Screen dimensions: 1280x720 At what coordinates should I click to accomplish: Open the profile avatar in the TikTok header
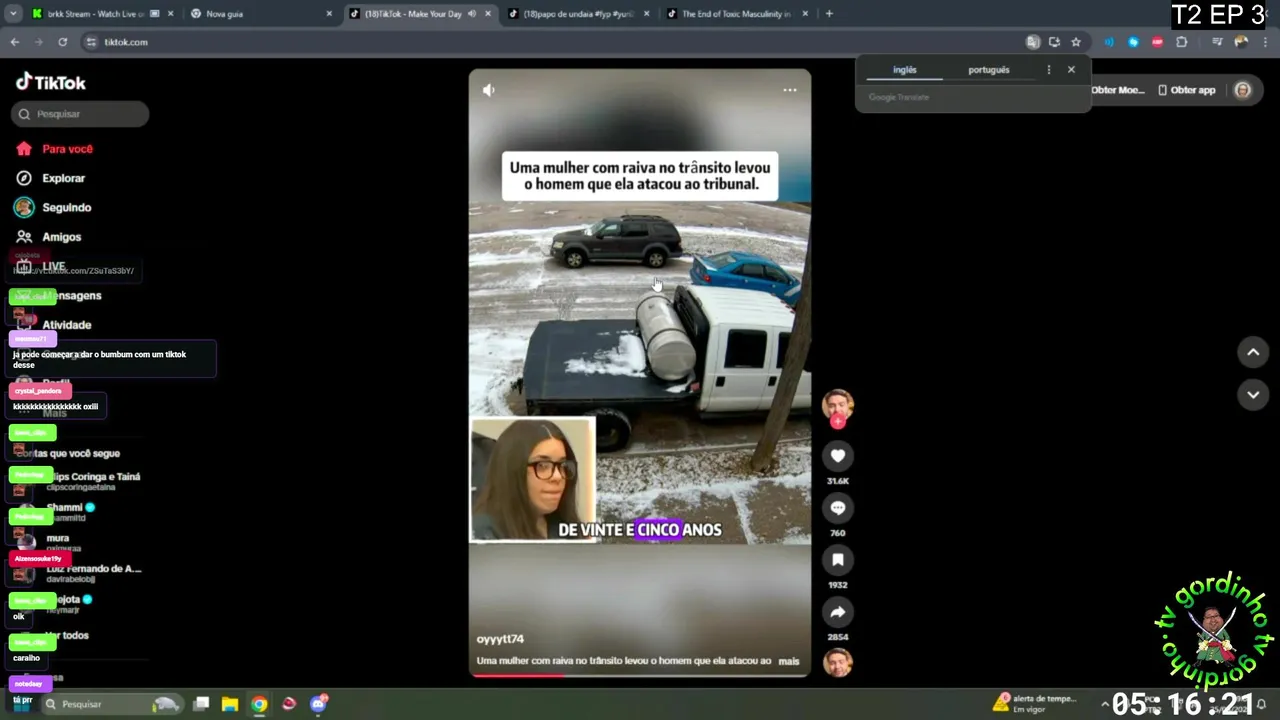click(1243, 90)
